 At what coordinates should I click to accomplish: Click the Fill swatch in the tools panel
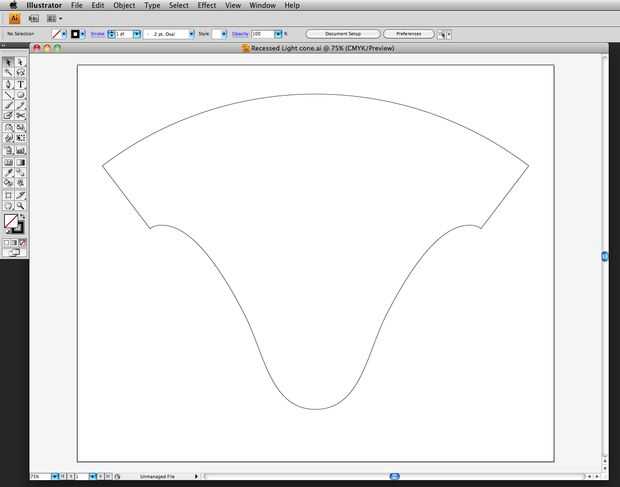(10, 221)
